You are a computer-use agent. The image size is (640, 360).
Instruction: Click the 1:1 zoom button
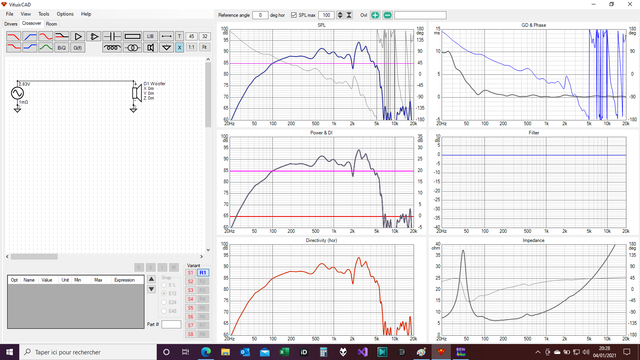[191, 47]
